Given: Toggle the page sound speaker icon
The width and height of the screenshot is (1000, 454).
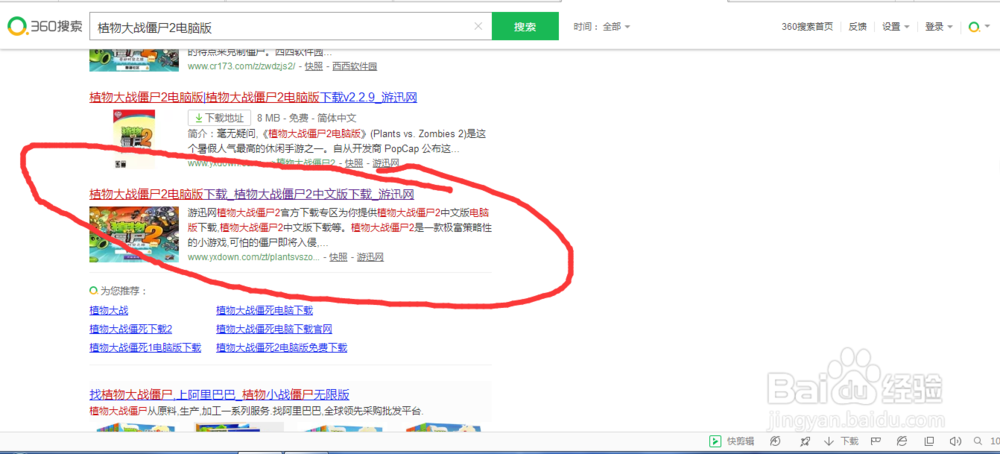Looking at the screenshot, I should pos(955,441).
